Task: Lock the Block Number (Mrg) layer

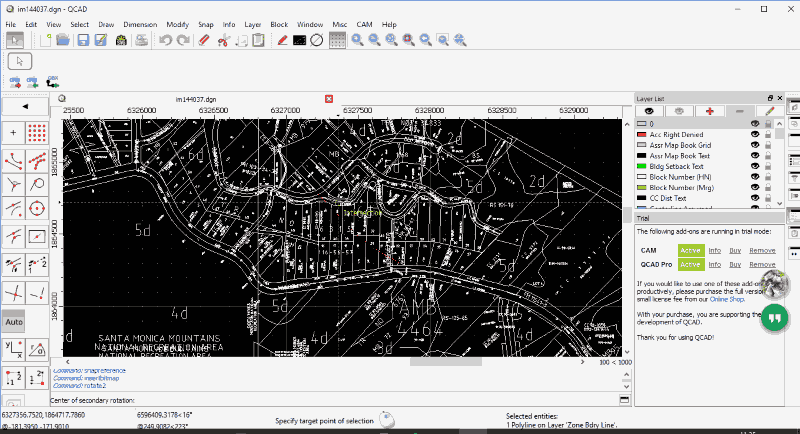Action: 768,188
